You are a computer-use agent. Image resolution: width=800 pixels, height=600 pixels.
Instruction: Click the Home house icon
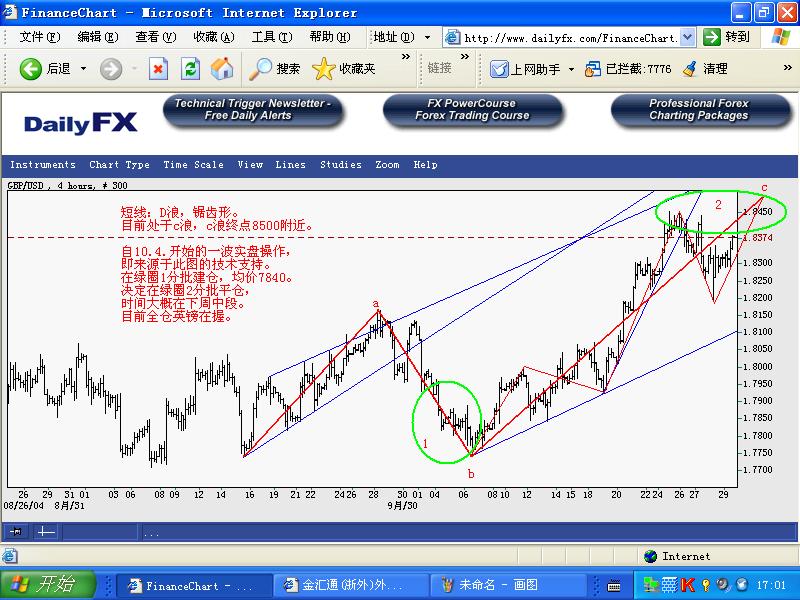pos(222,69)
